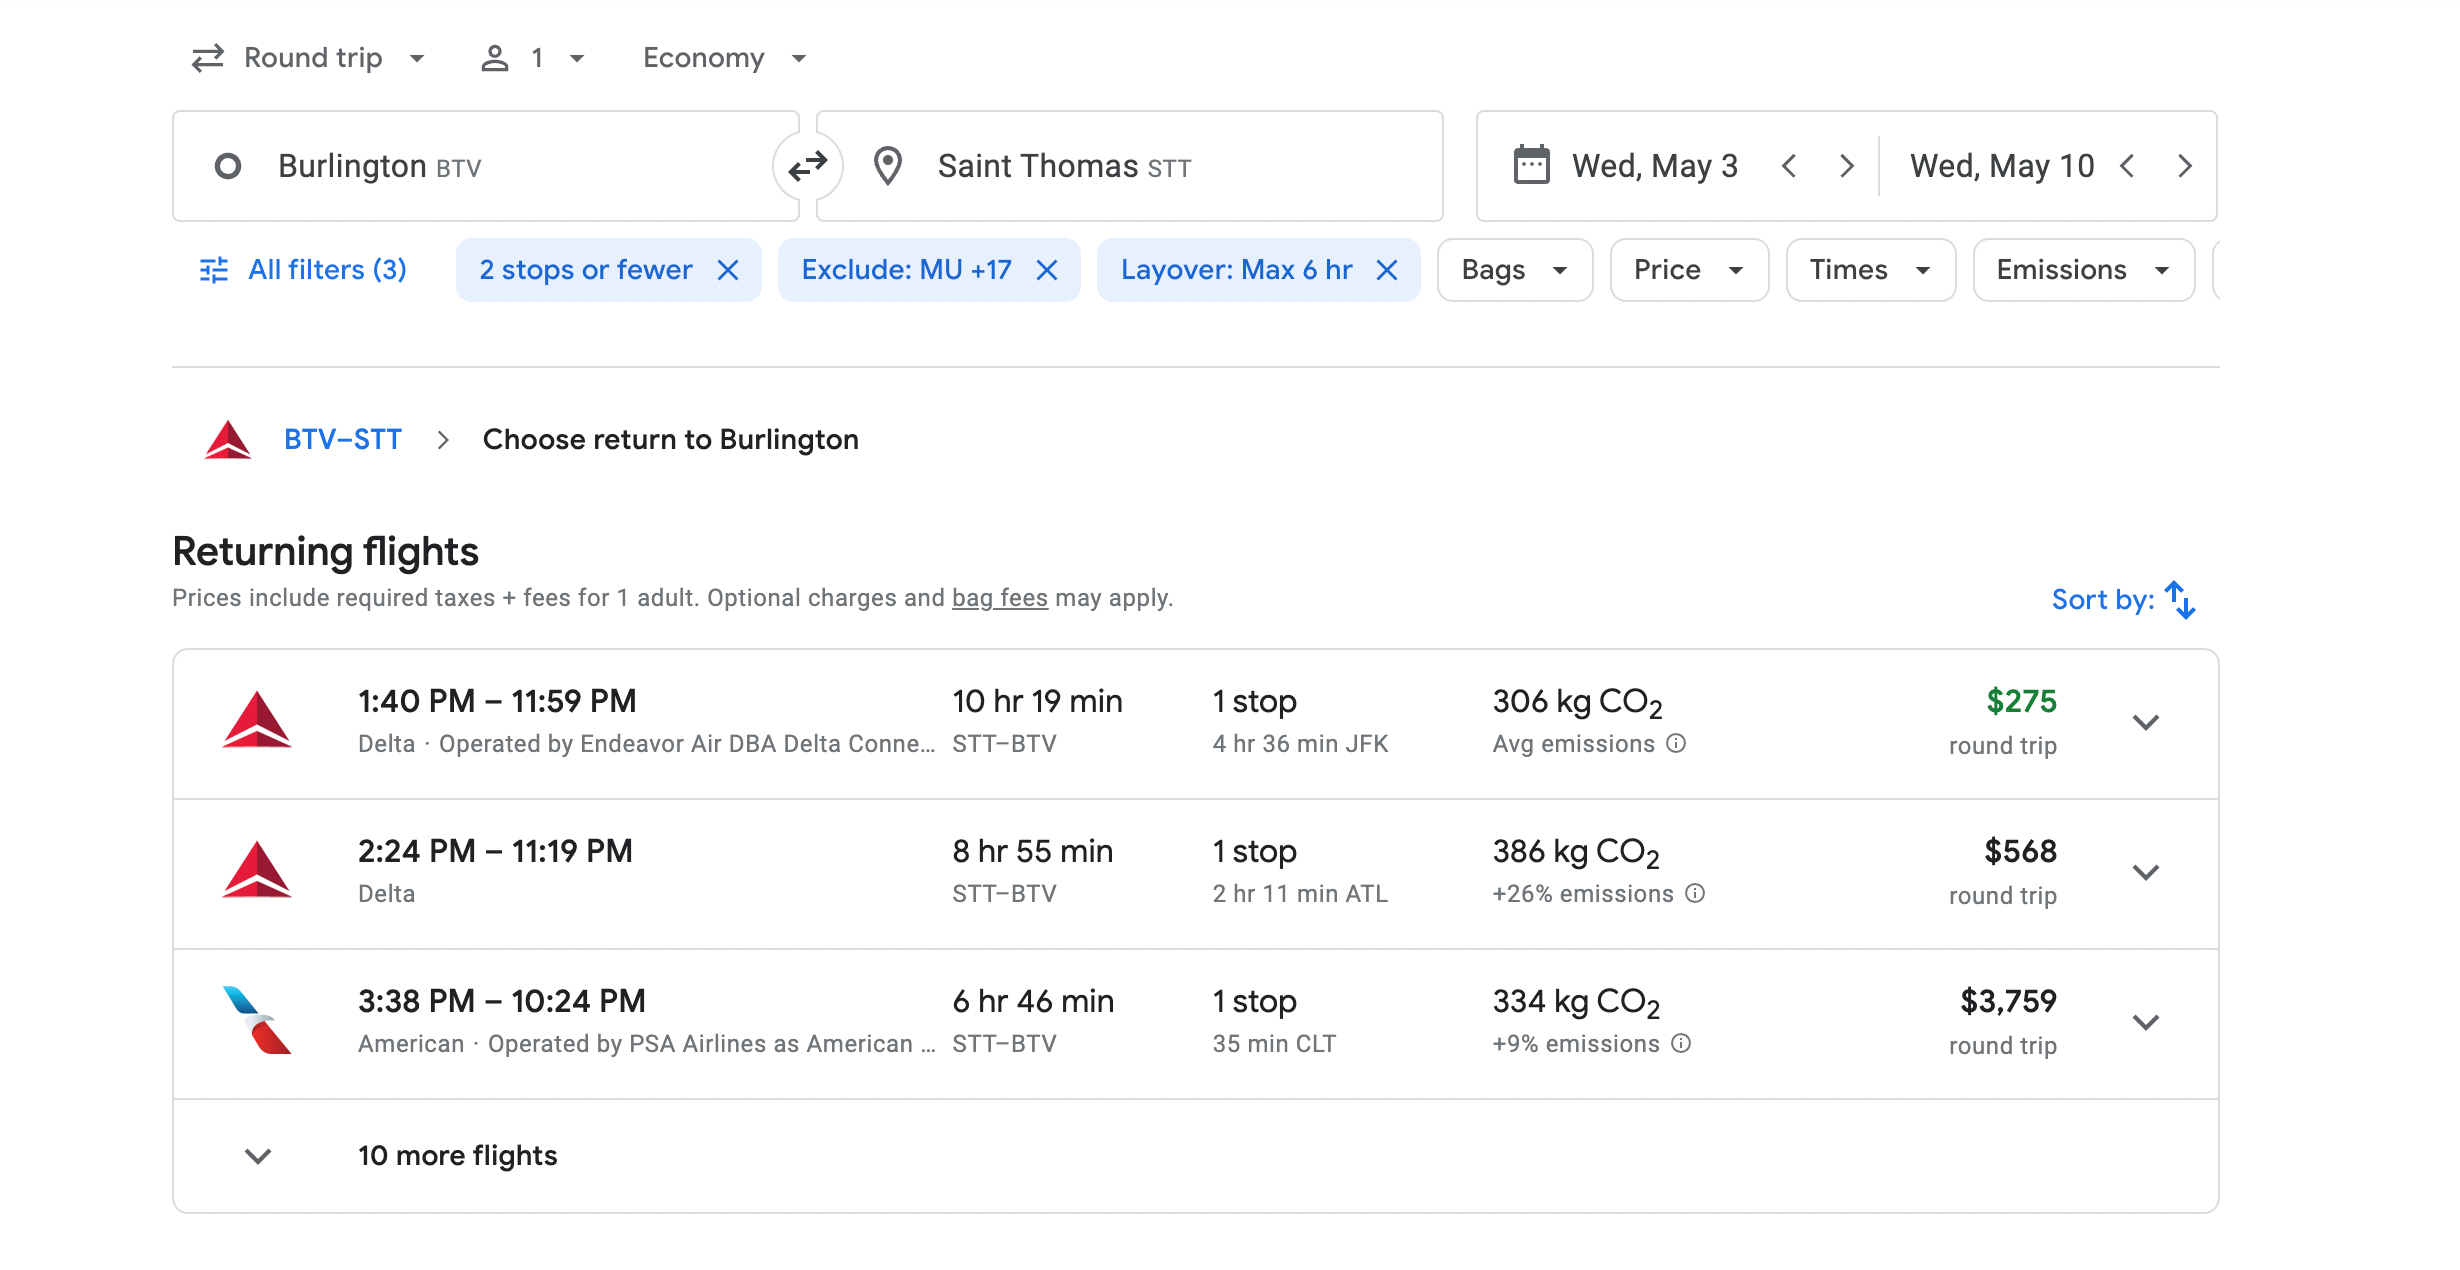
Task: Open the Bags filter menu
Action: pos(1514,270)
